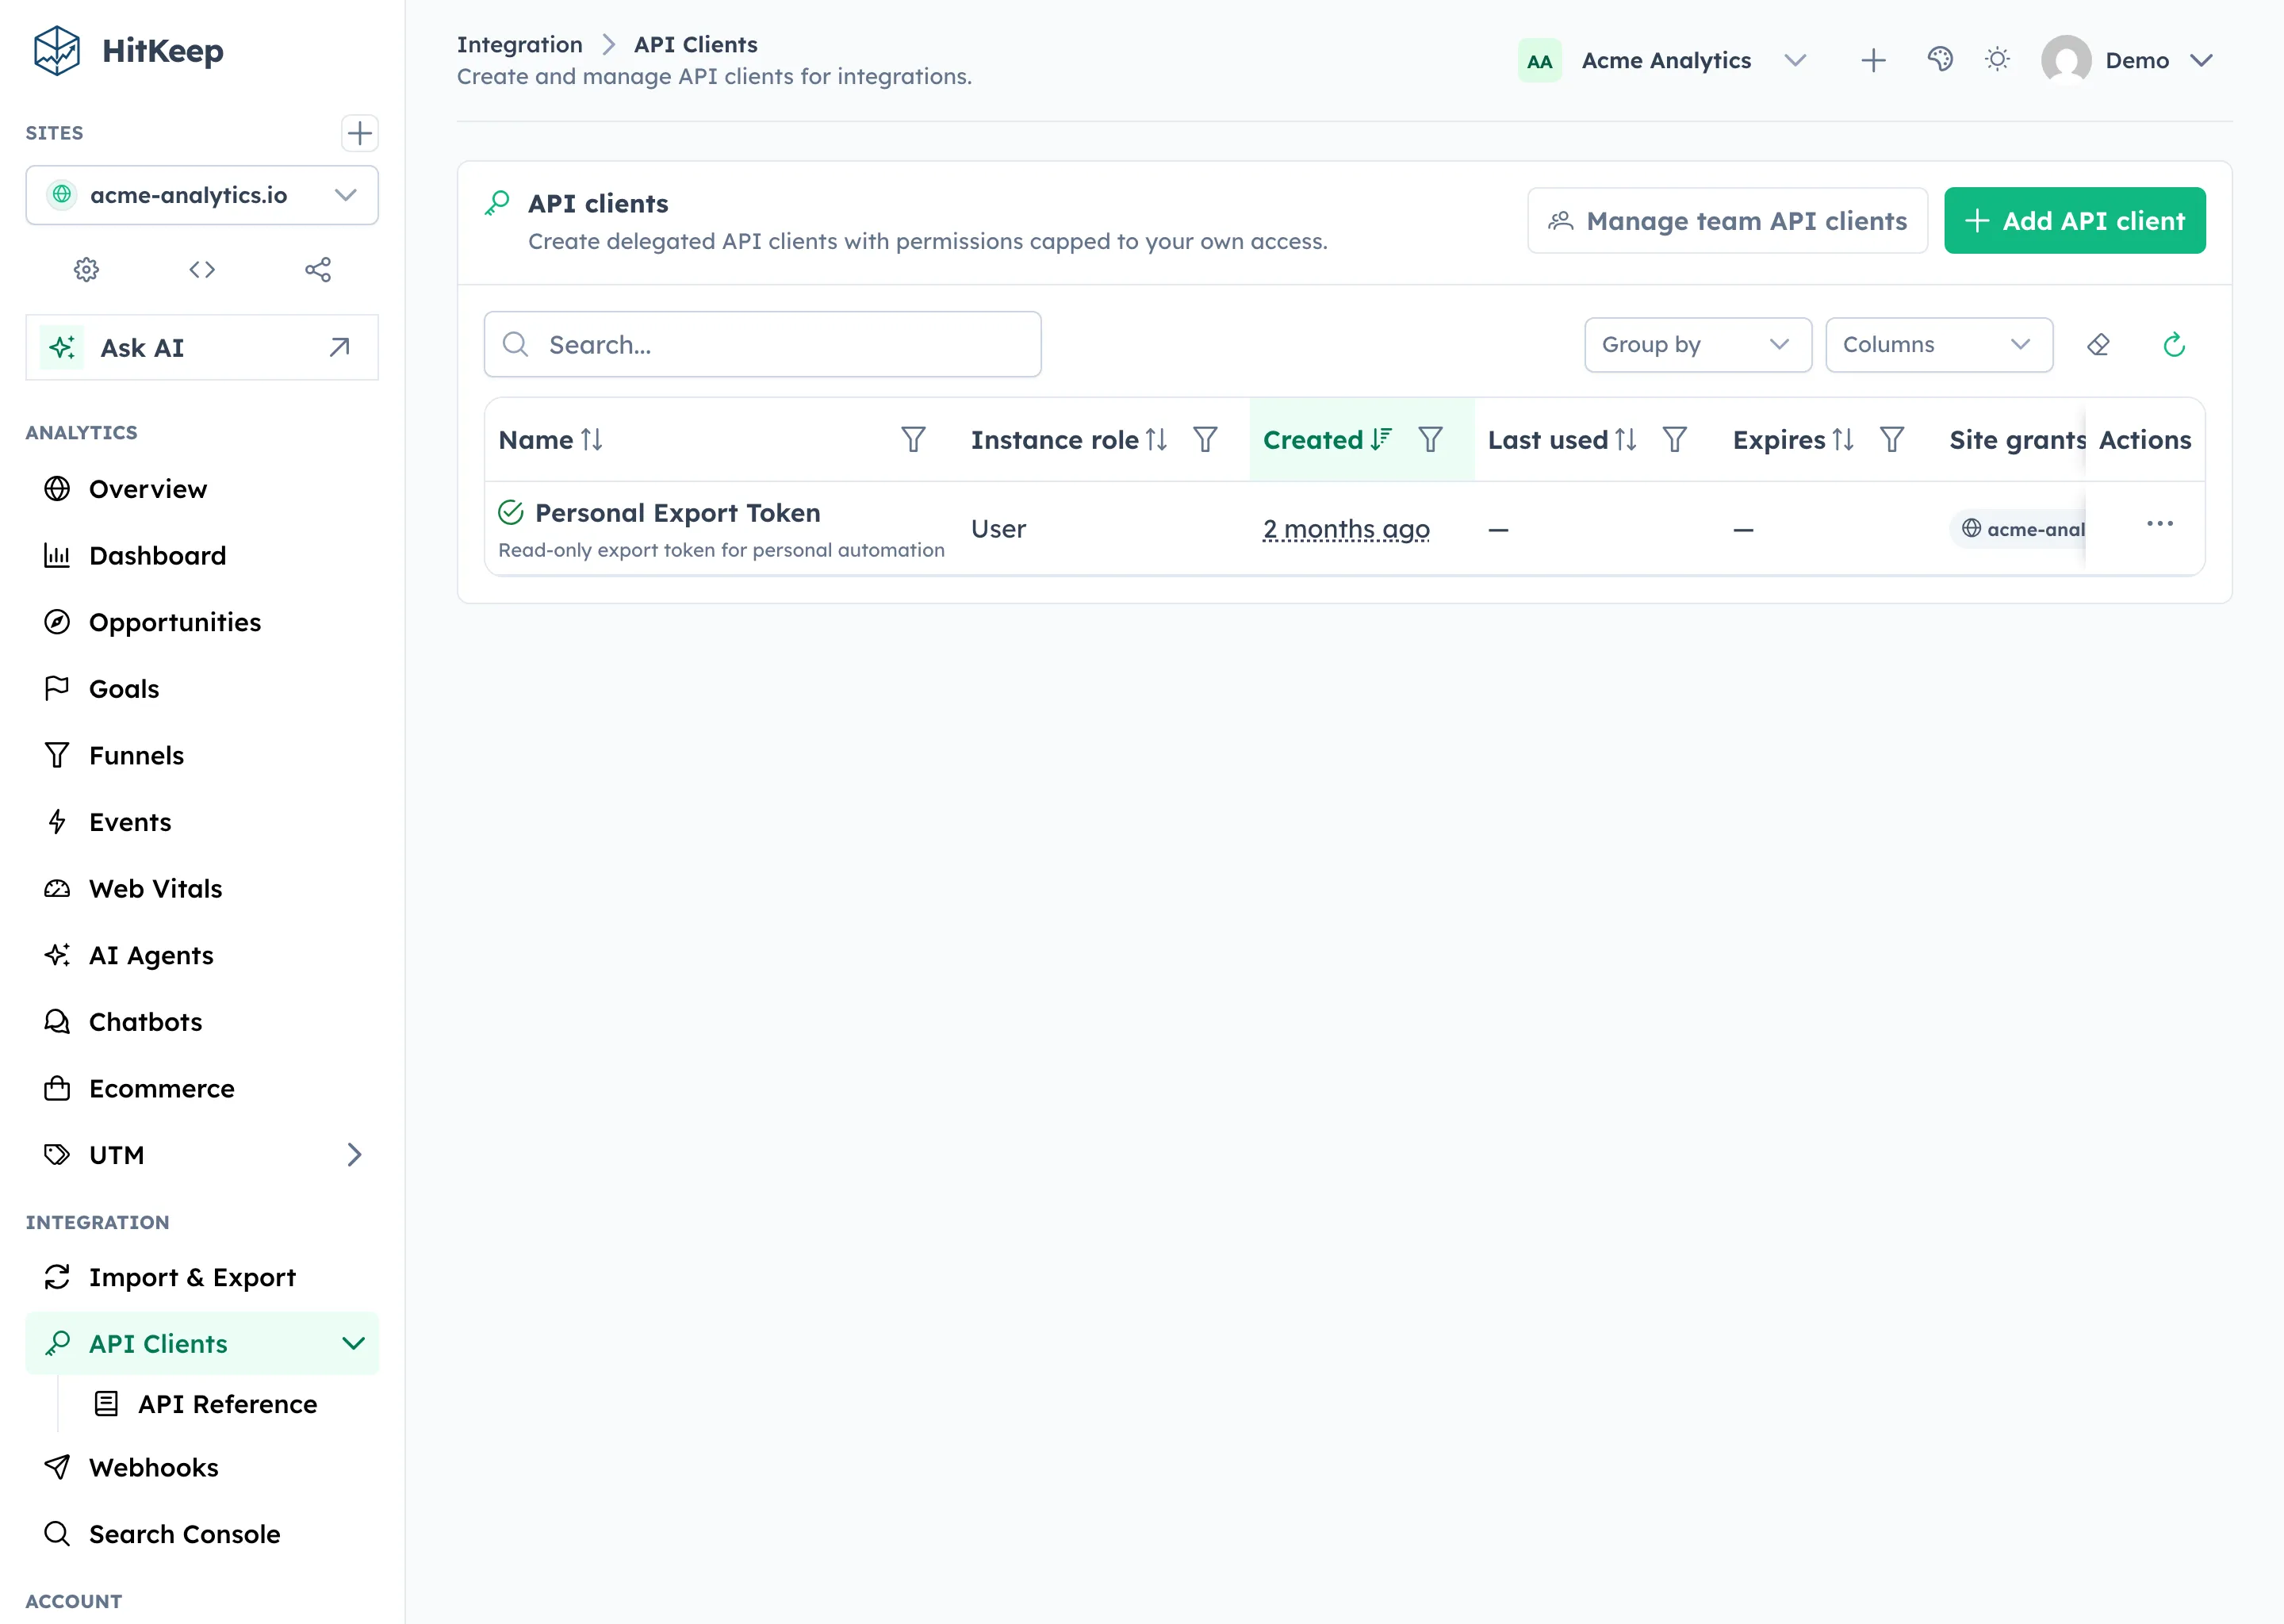The width and height of the screenshot is (2284, 1624).
Task: Open the Dashboard page
Action: tap(202, 555)
